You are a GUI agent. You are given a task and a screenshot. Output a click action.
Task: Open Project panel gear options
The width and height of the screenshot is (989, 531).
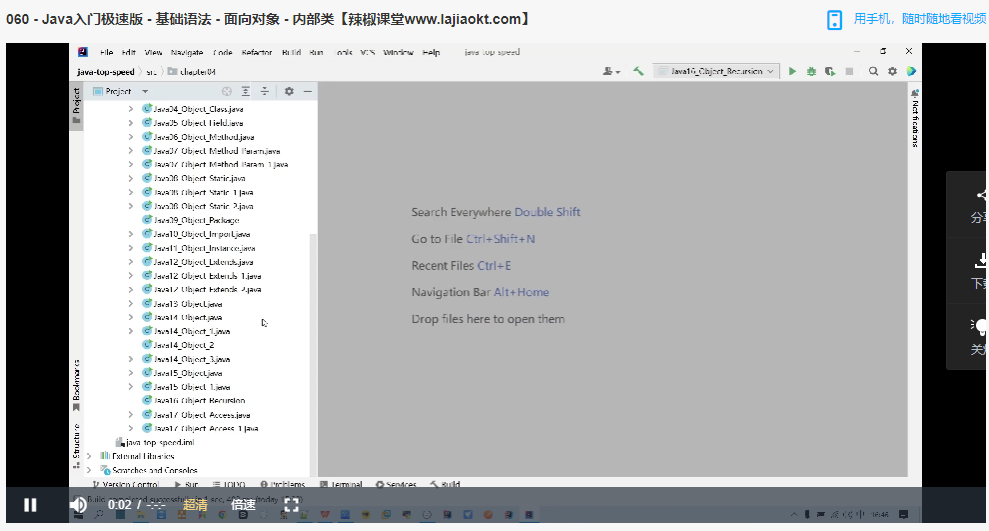[x=289, y=91]
